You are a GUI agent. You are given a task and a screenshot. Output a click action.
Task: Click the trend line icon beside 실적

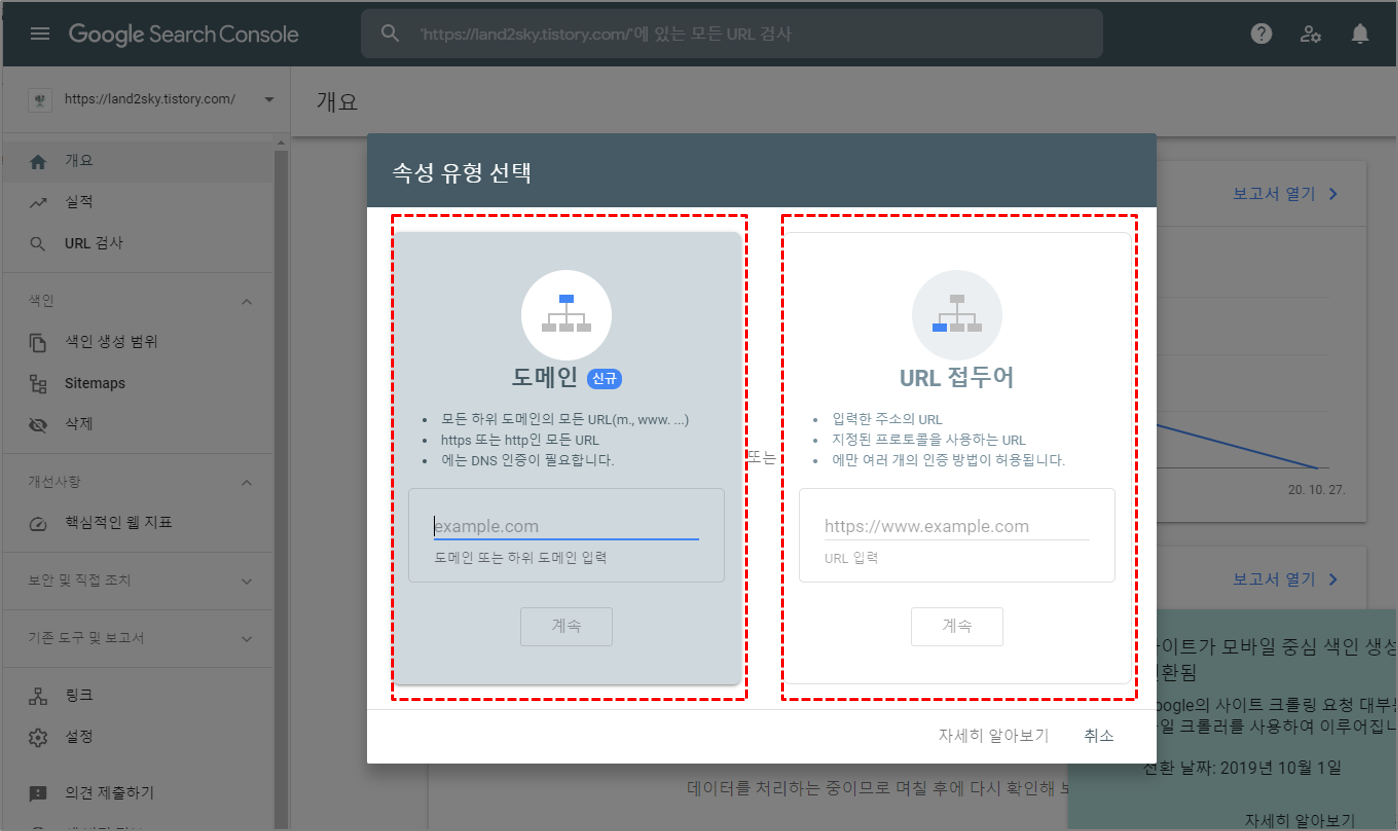pyautogui.click(x=38, y=202)
